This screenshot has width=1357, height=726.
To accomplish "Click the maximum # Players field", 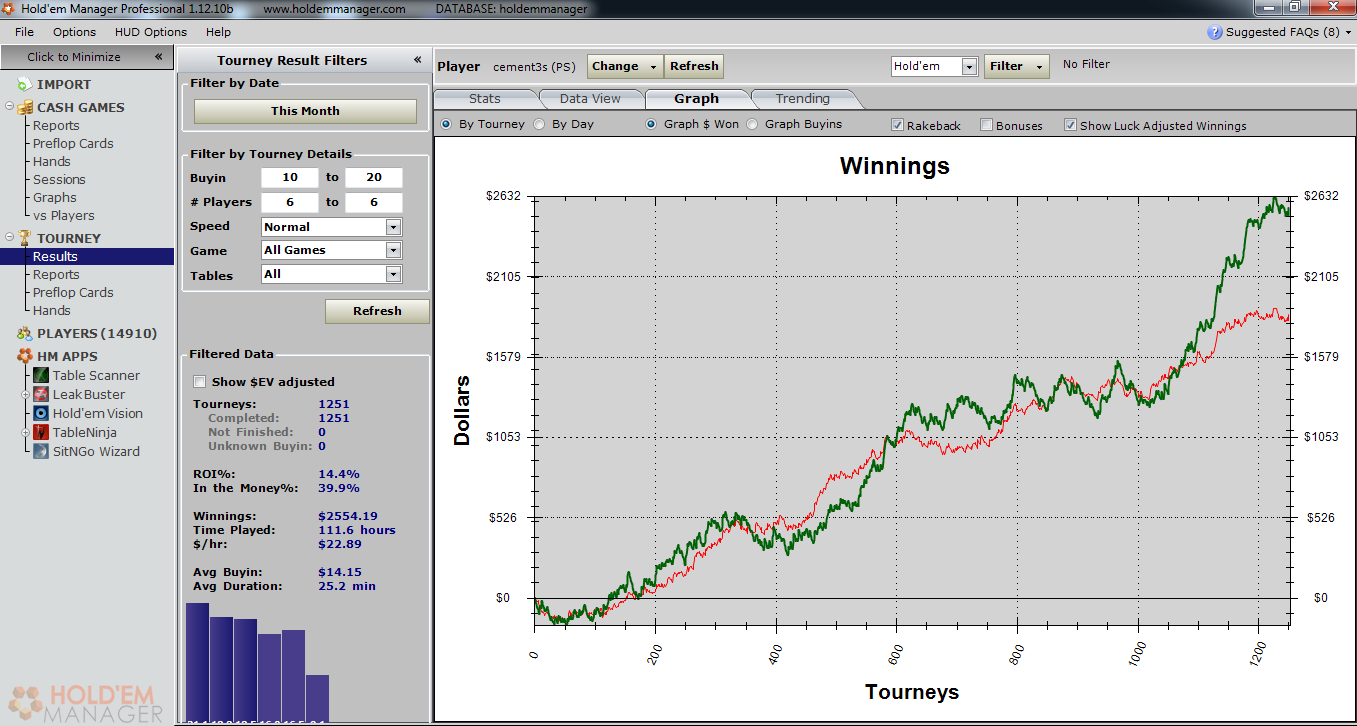I will (374, 202).
